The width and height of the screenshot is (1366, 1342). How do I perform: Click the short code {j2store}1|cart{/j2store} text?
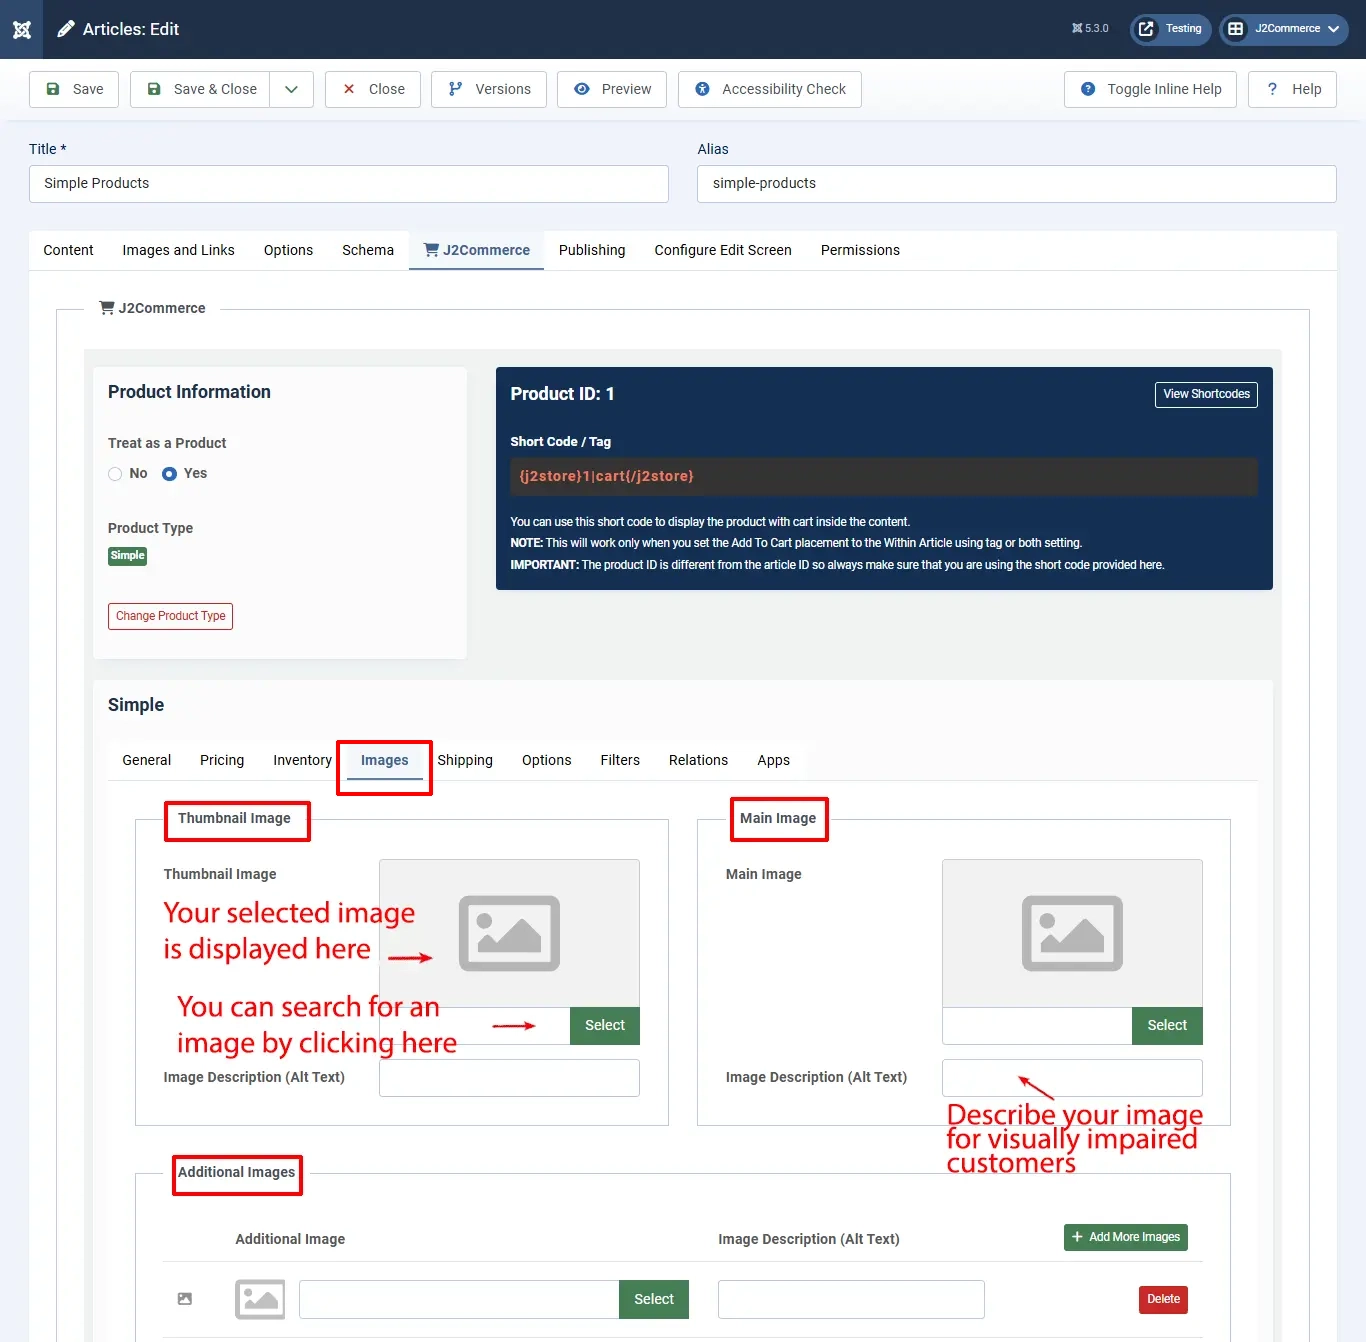[x=606, y=476]
